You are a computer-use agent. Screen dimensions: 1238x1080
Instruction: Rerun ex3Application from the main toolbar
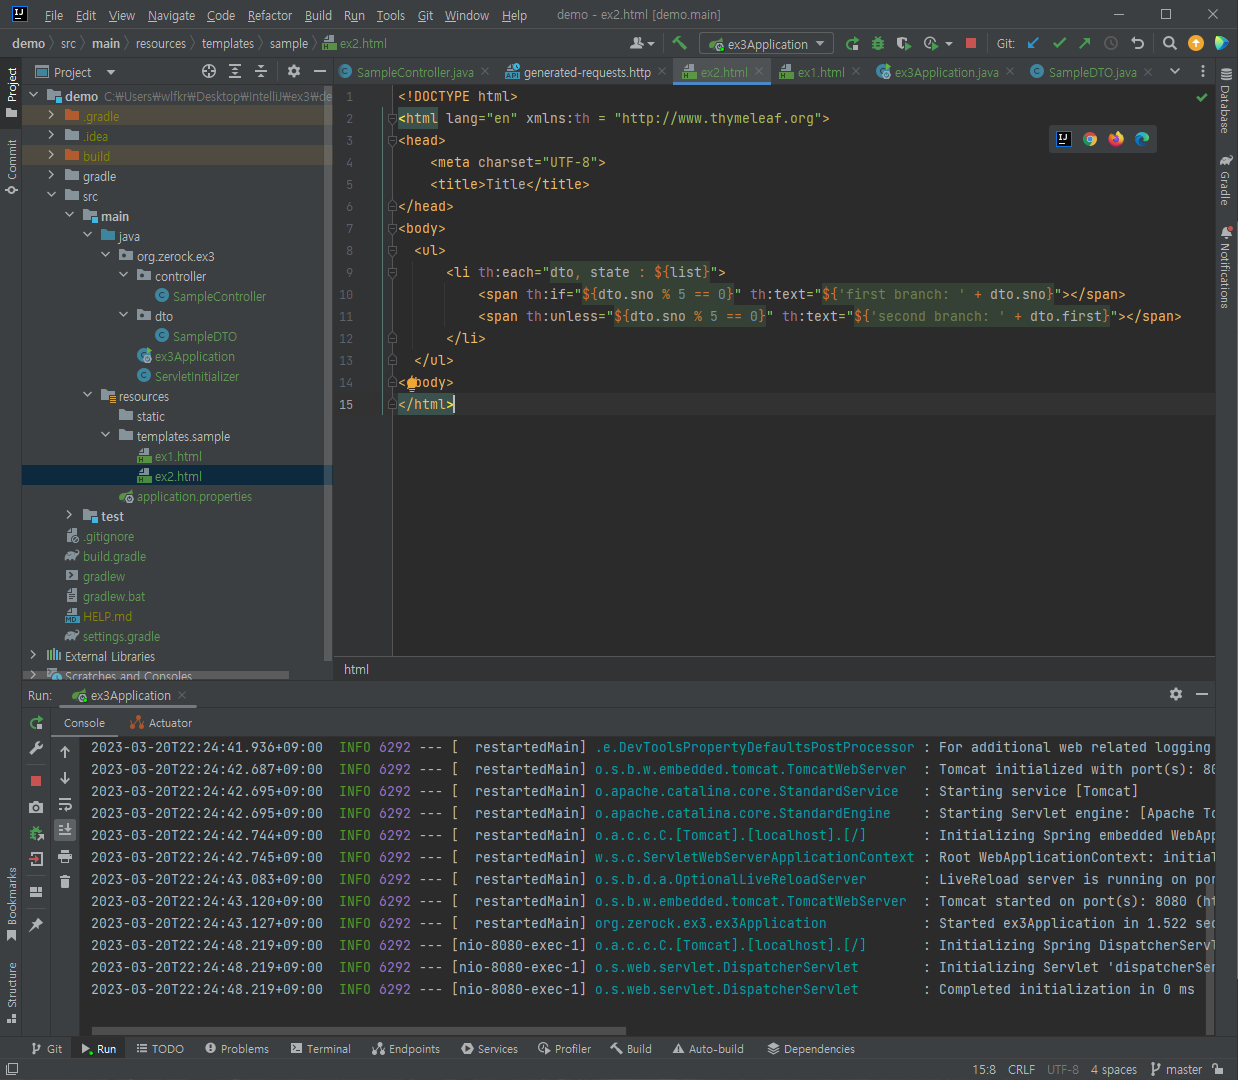point(852,43)
